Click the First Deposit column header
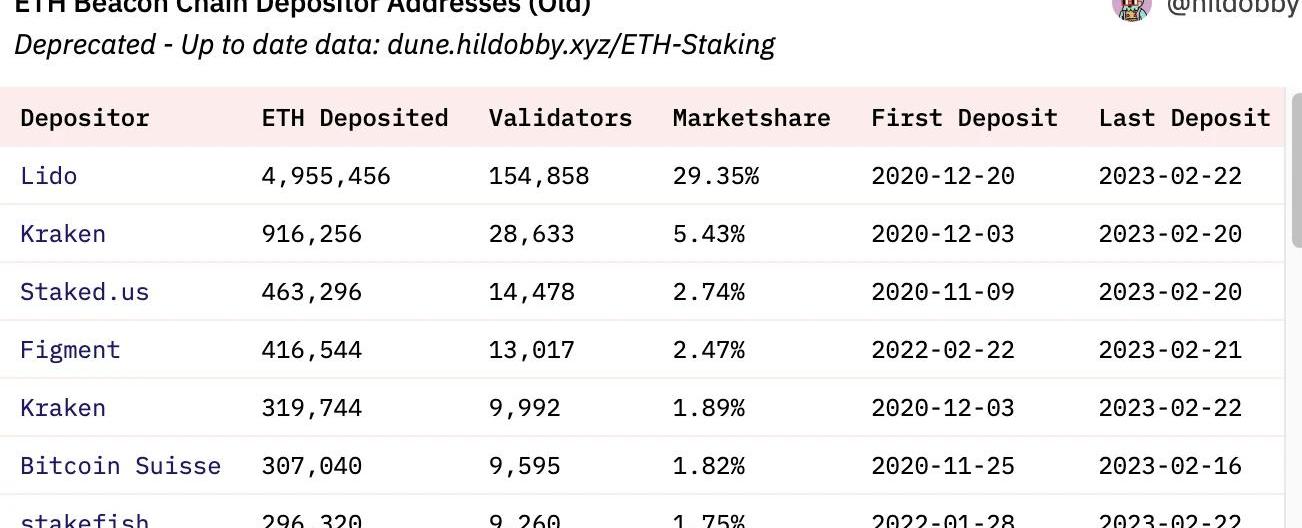This screenshot has height=528, width=1302. [964, 118]
